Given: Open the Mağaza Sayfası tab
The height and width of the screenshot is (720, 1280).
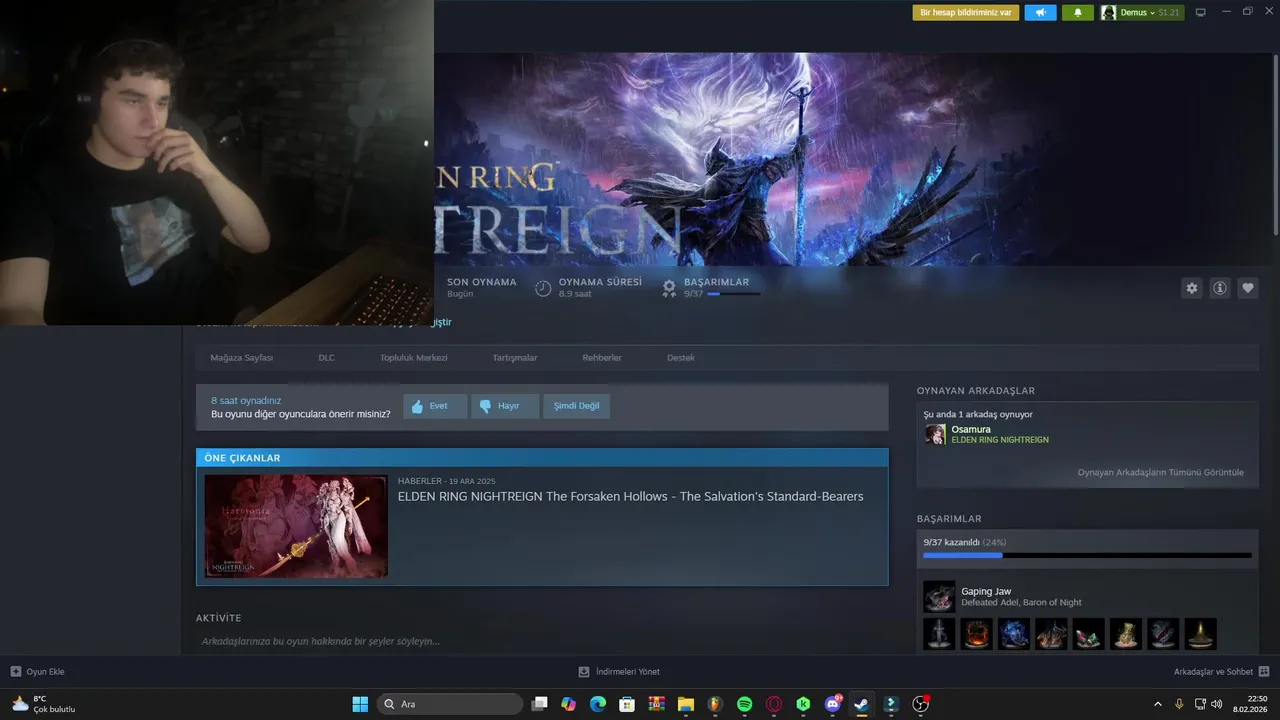Looking at the screenshot, I should tap(241, 358).
